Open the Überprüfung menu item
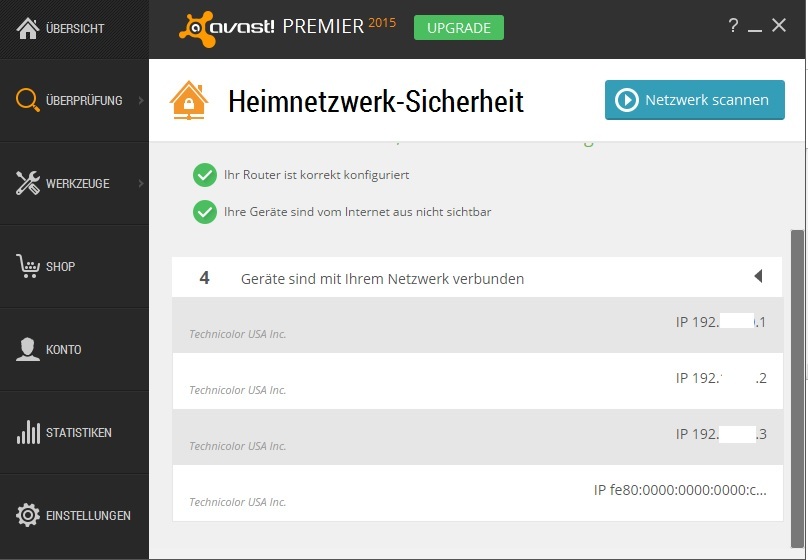The height and width of the screenshot is (560, 808). (x=74, y=100)
